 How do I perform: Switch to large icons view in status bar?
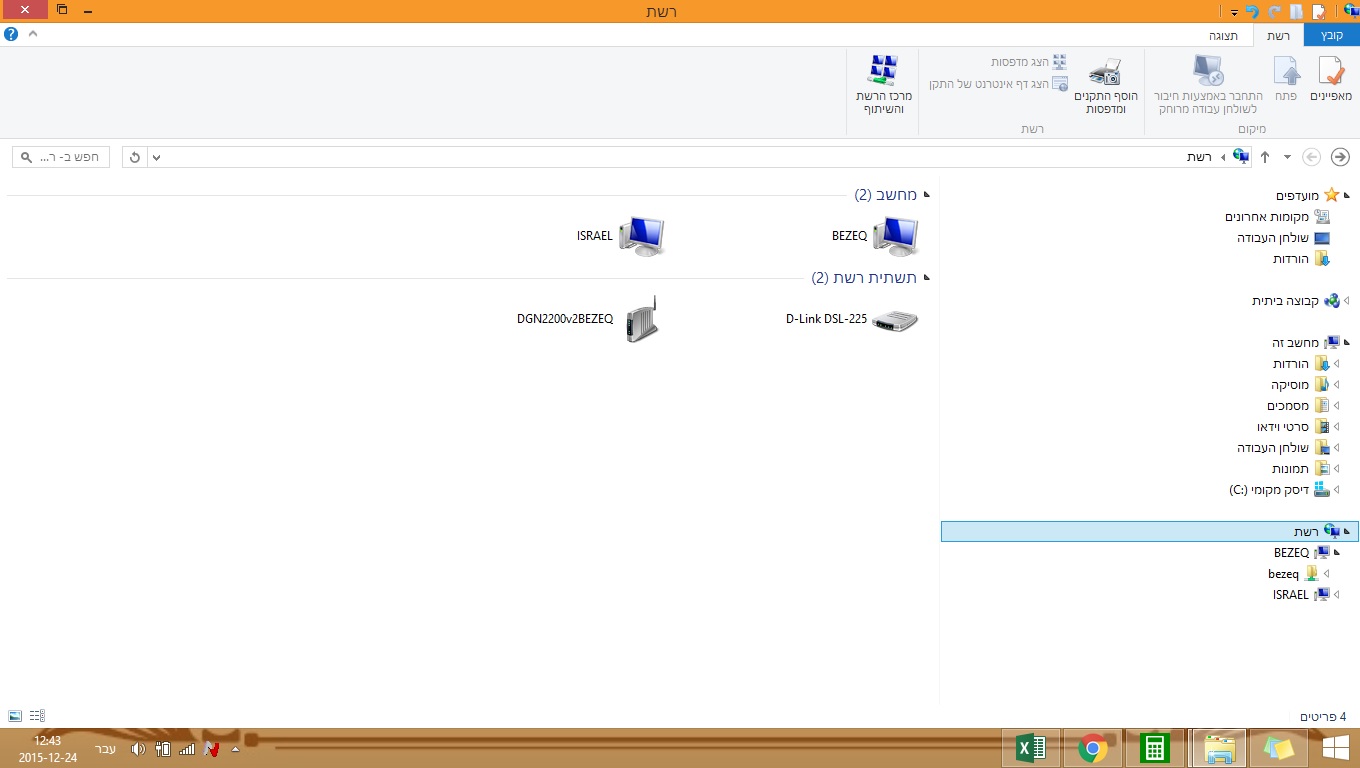click(x=15, y=716)
